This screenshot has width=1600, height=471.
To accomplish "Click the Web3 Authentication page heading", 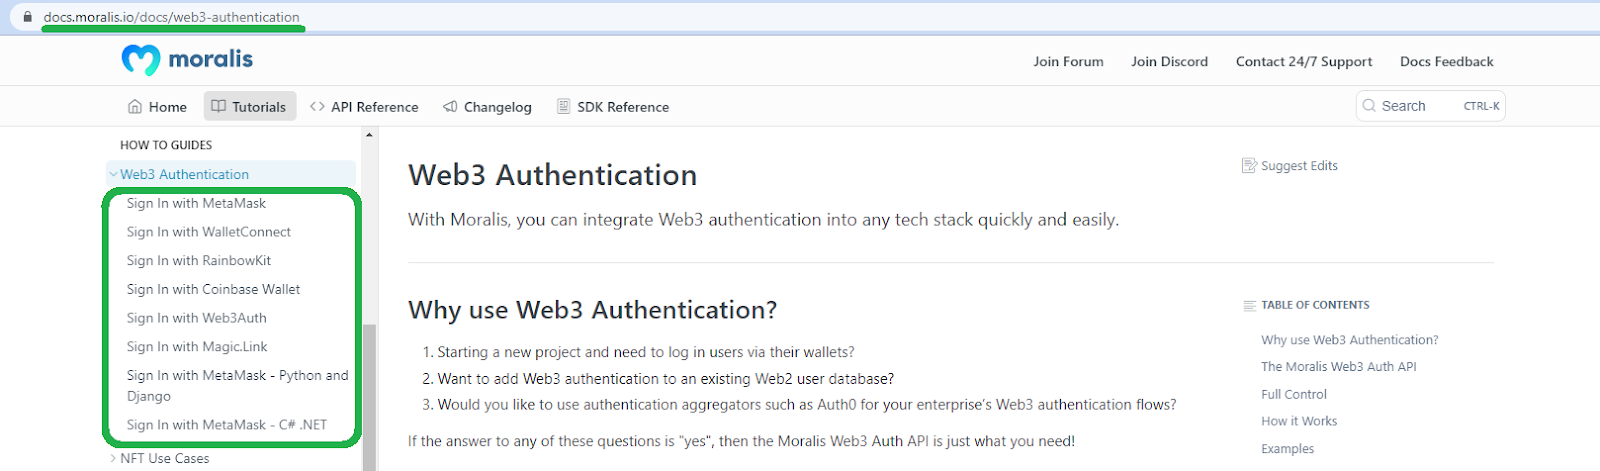I will [x=553, y=175].
